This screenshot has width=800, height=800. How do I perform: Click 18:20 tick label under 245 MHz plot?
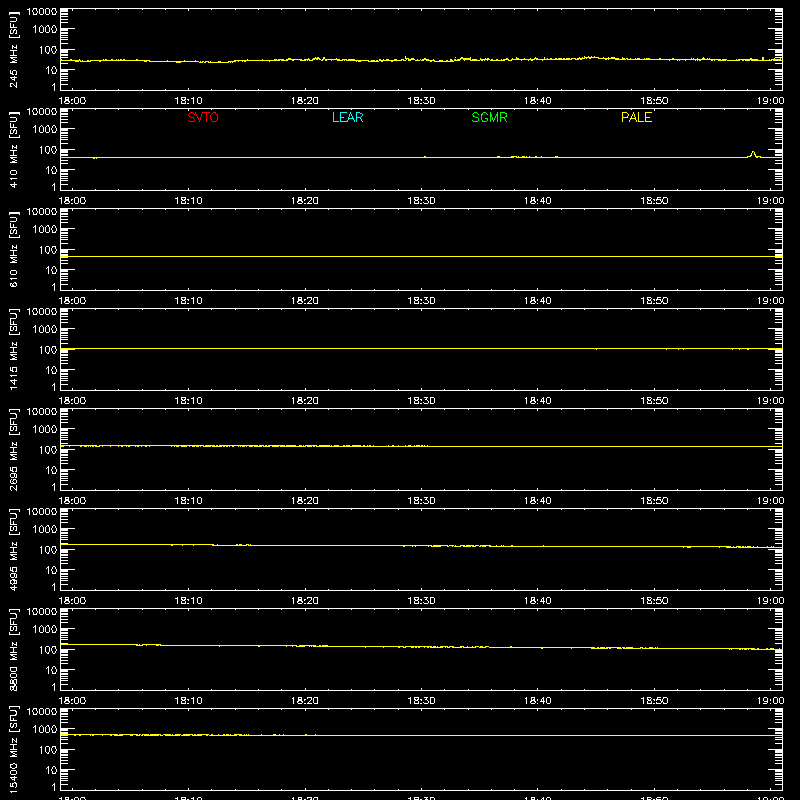point(305,101)
